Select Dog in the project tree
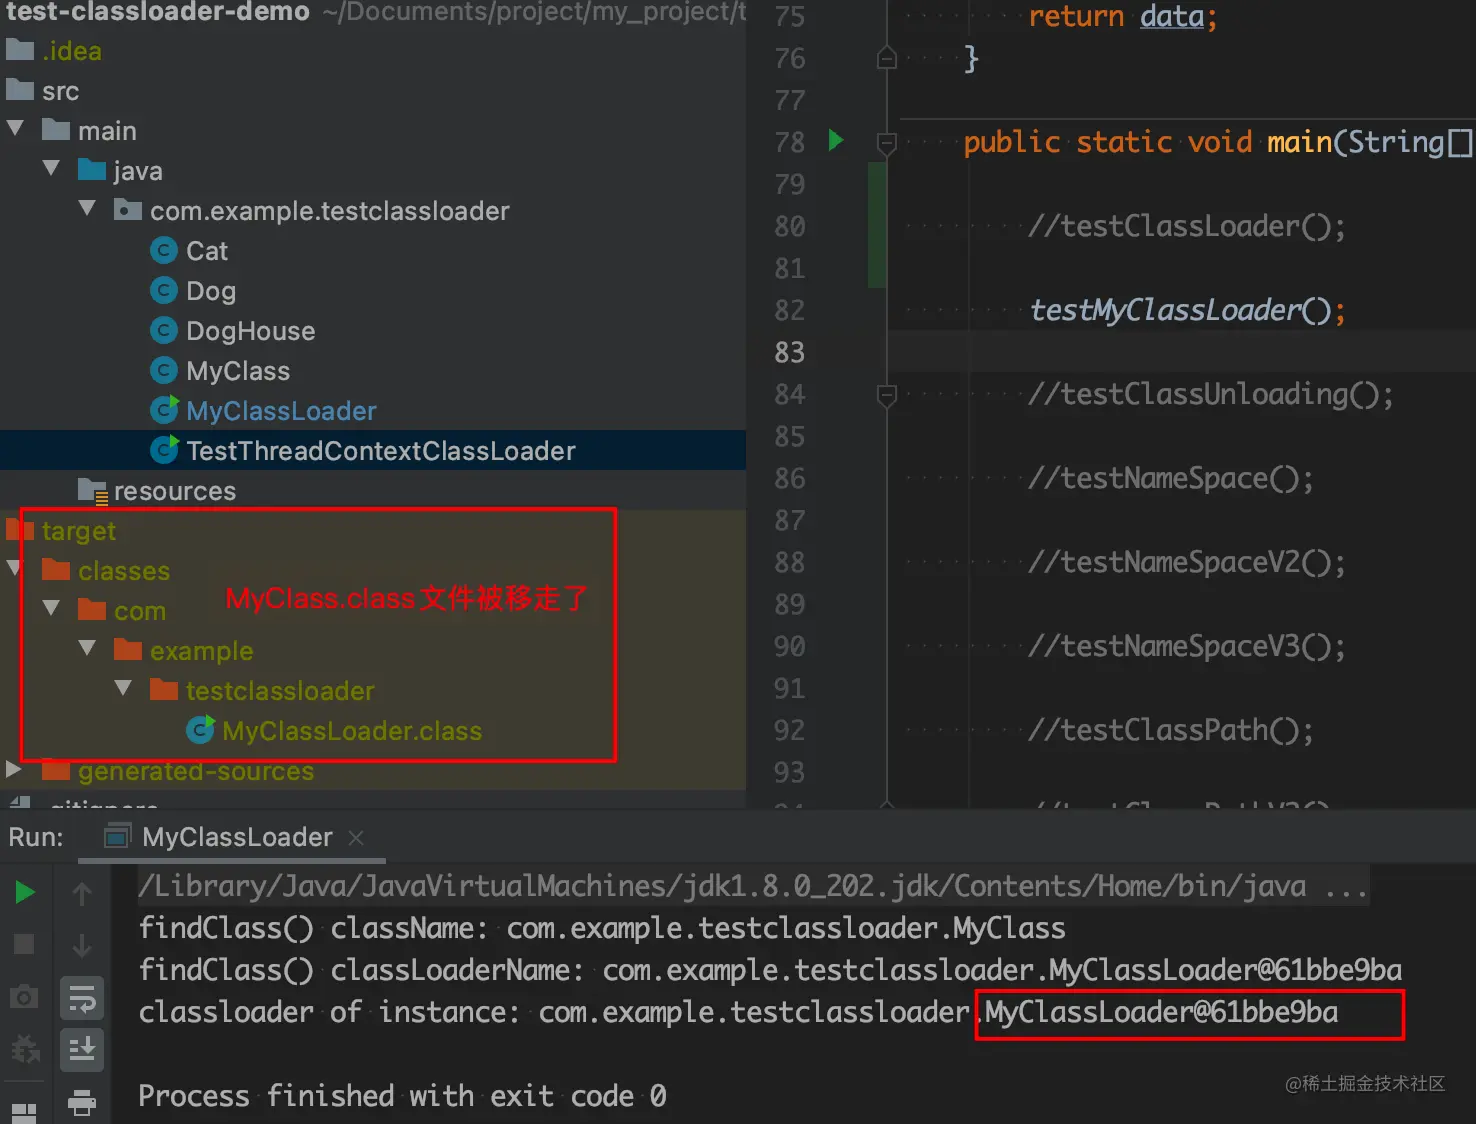The width and height of the screenshot is (1476, 1124). (211, 291)
